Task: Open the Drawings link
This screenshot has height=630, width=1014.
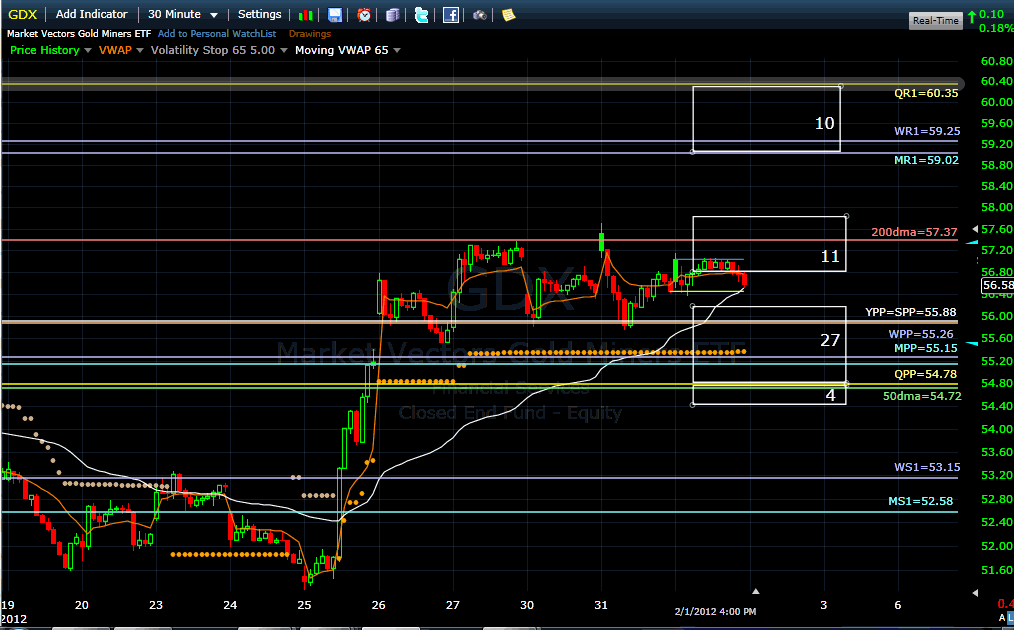Action: [310, 34]
